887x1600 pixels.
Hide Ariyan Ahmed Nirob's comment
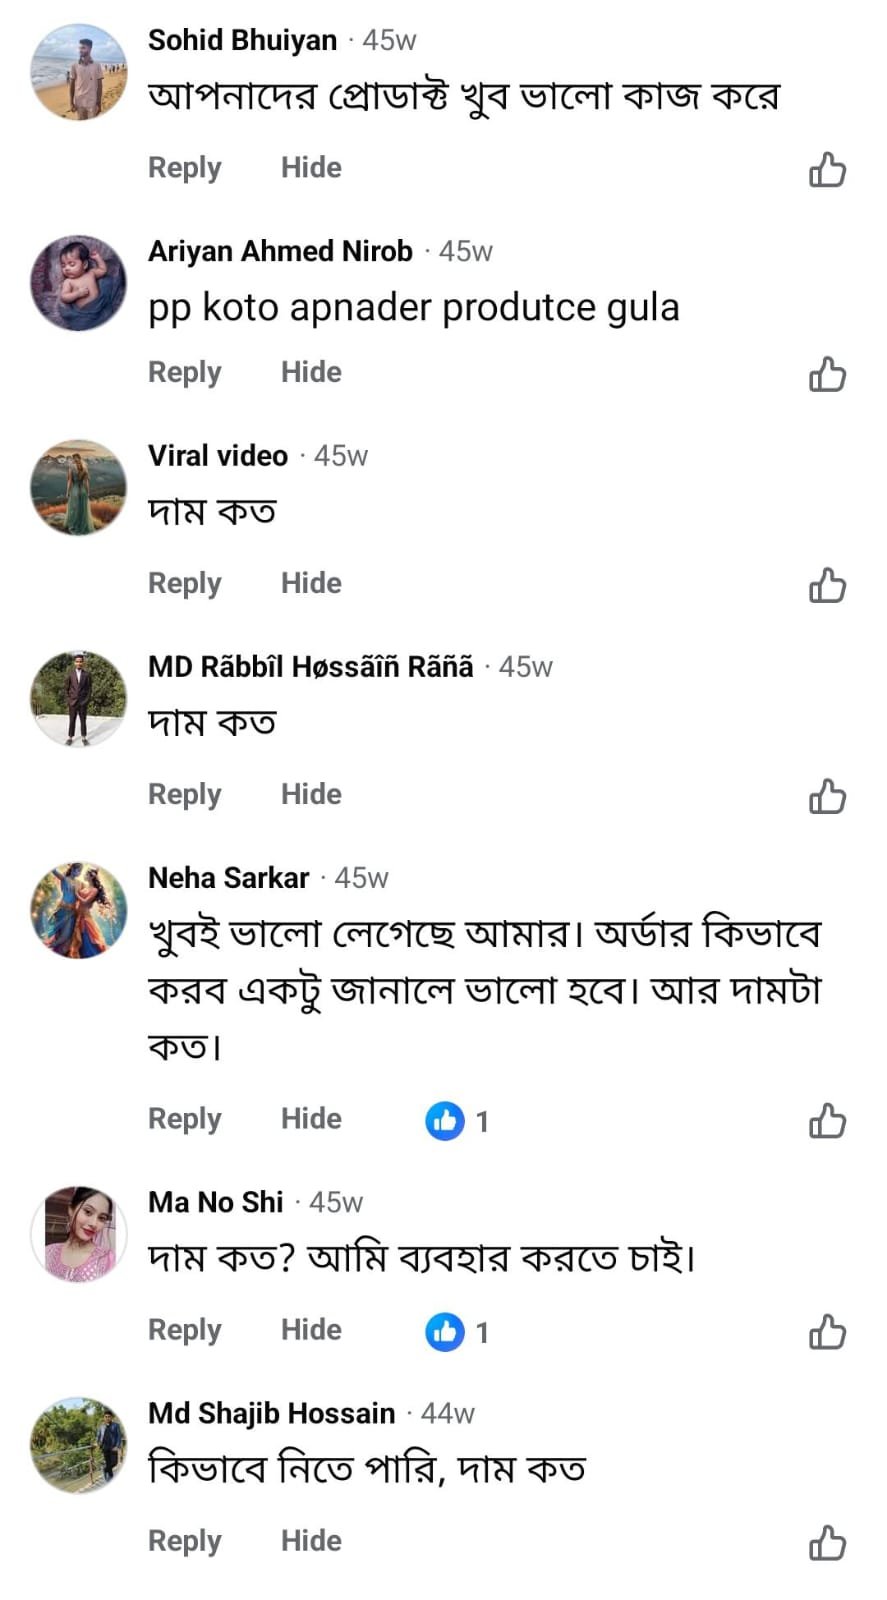(311, 372)
